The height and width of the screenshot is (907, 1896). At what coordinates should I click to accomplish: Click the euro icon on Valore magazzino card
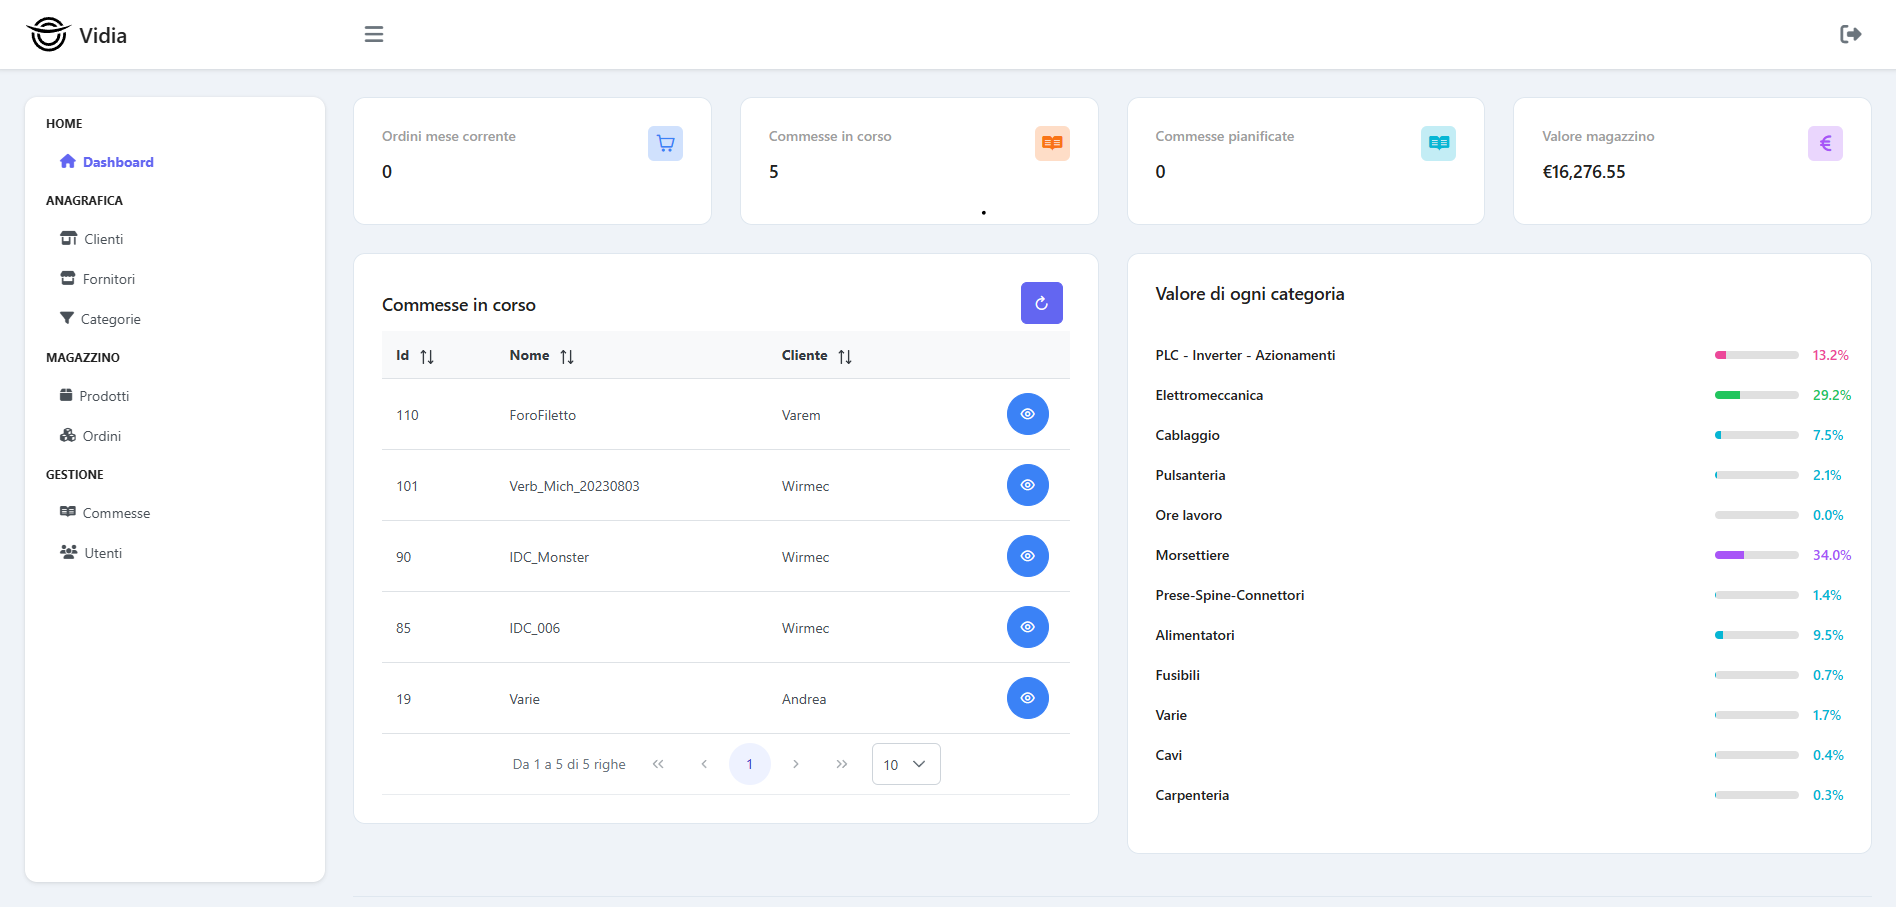[1824, 144]
